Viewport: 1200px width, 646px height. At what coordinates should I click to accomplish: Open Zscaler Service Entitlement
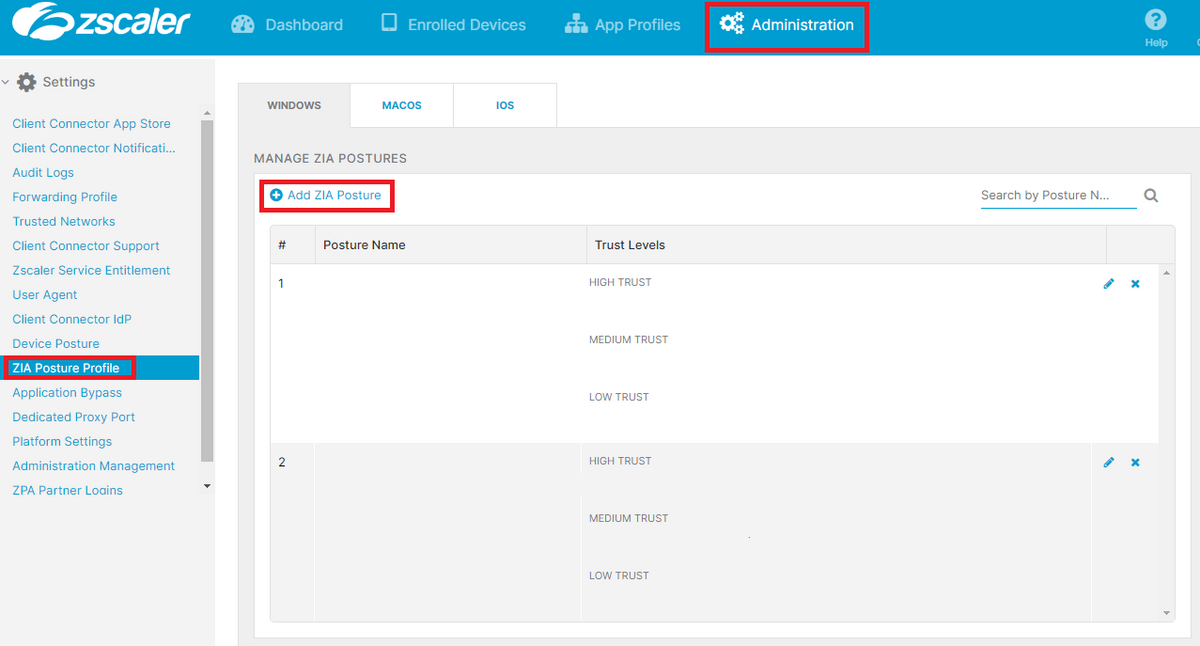point(91,271)
